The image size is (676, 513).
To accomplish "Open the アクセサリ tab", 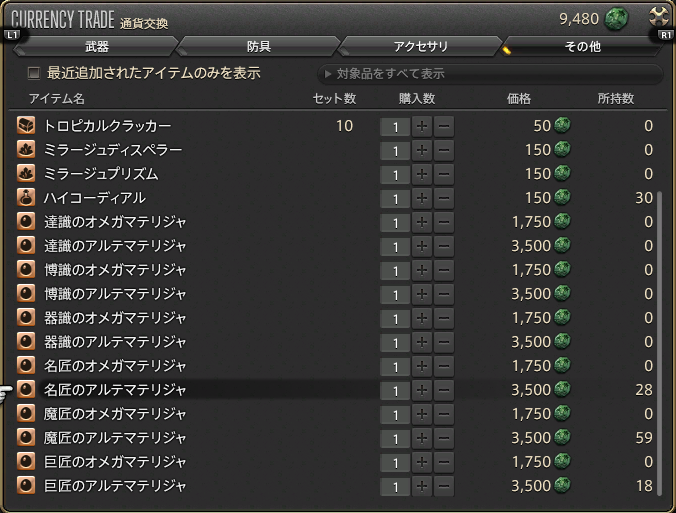I will tap(421, 47).
